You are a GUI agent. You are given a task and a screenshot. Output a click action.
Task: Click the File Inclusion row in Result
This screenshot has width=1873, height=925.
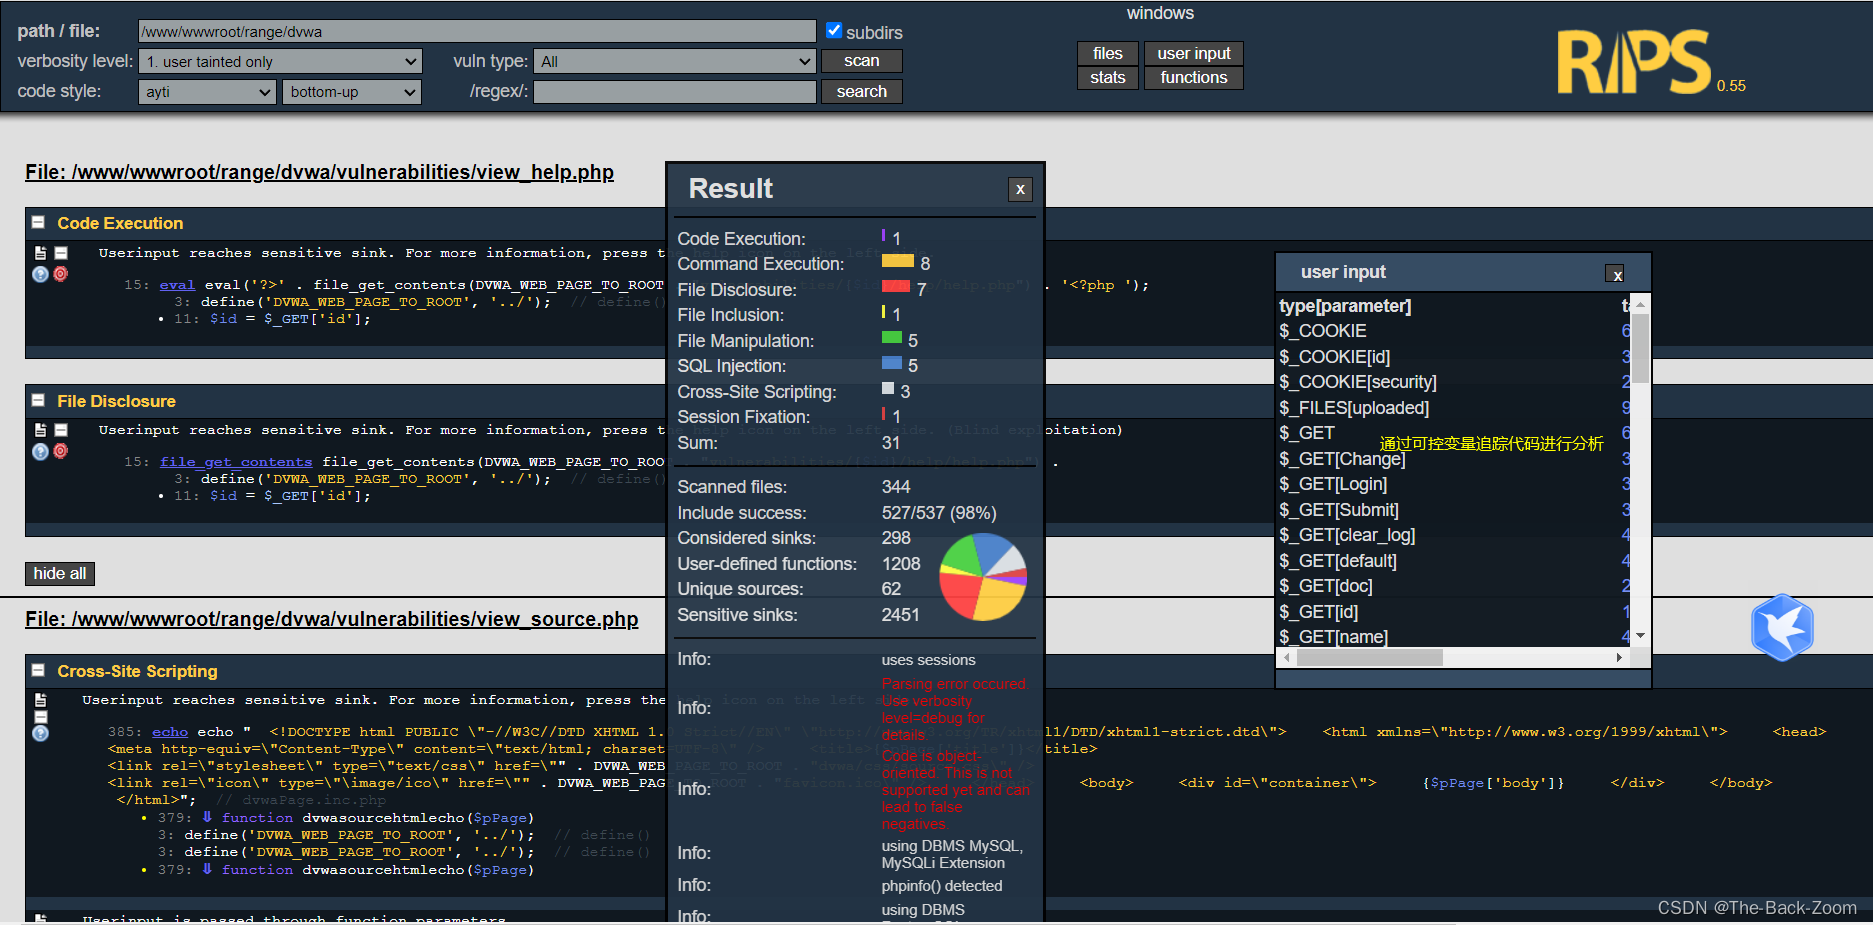pos(855,315)
